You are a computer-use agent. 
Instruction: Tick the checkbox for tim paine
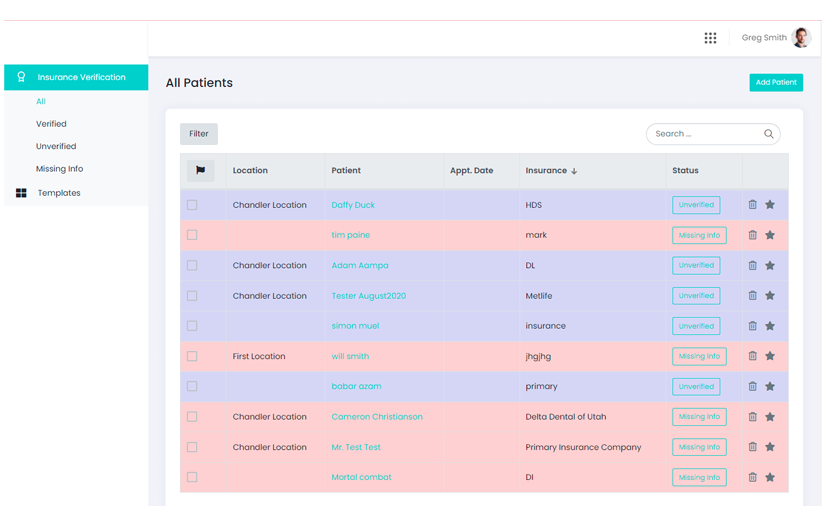click(192, 235)
